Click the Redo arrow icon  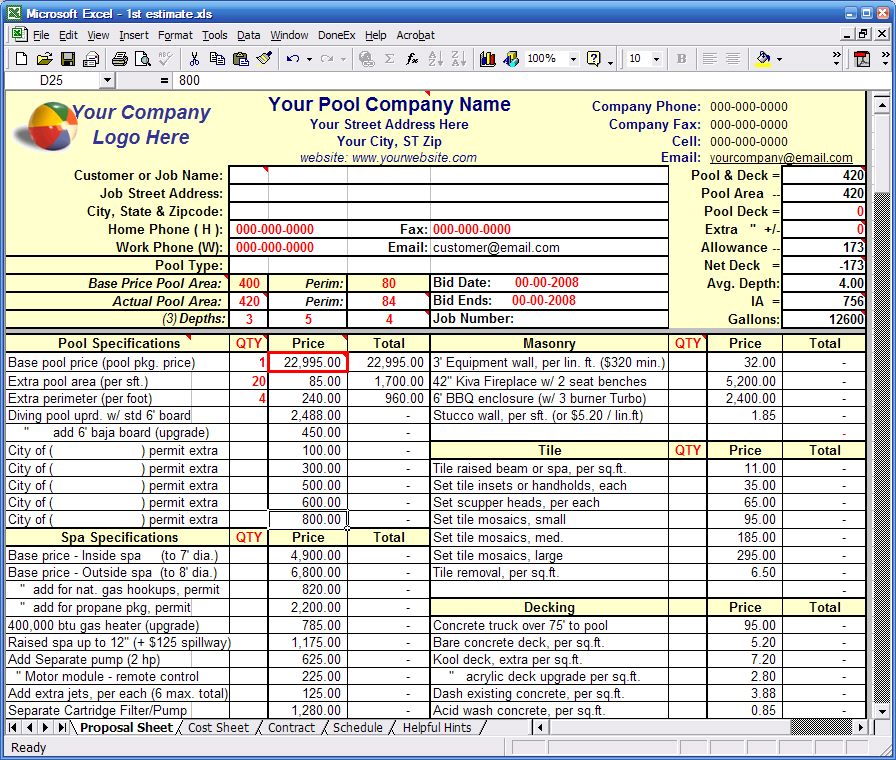pyautogui.click(x=327, y=58)
